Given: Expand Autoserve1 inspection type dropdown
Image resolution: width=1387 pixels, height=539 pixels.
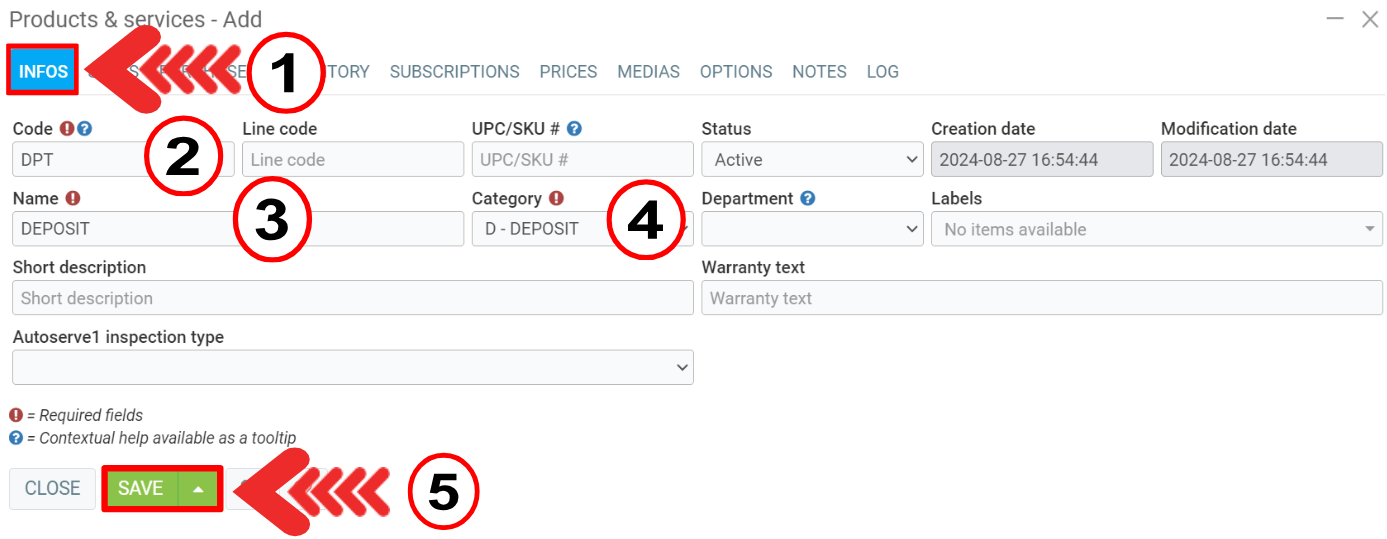Looking at the screenshot, I should [x=352, y=368].
